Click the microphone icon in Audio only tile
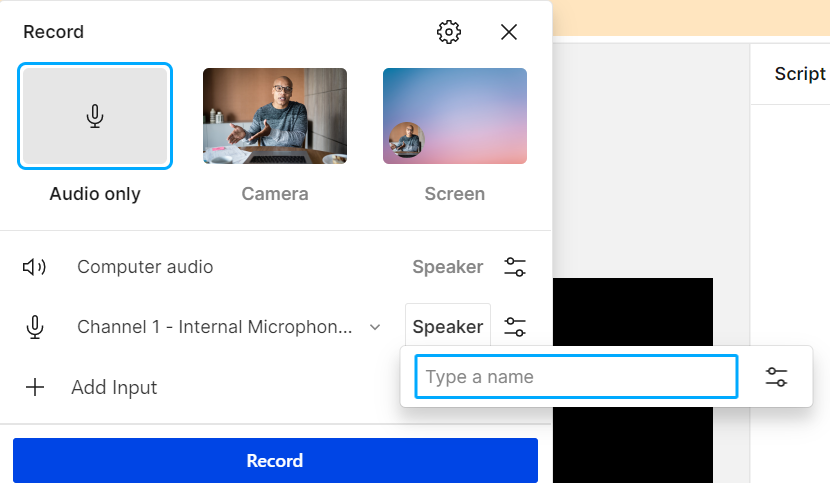The width and height of the screenshot is (830, 483). [x=95, y=116]
